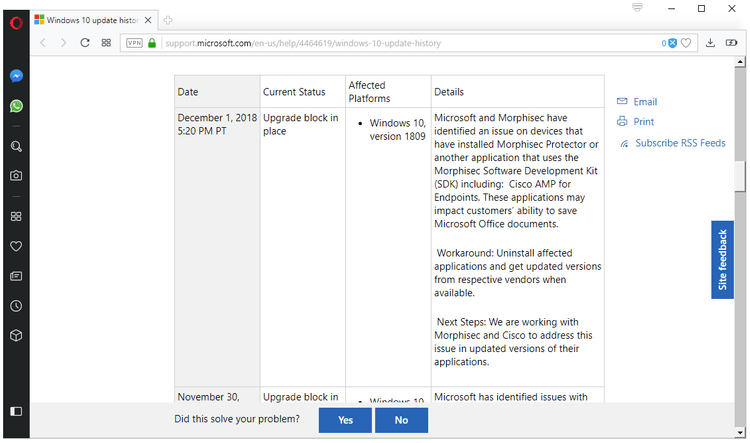Screen dimensions: 750x443
Task: Bookmark this page with heart icon
Action: pyautogui.click(x=686, y=43)
